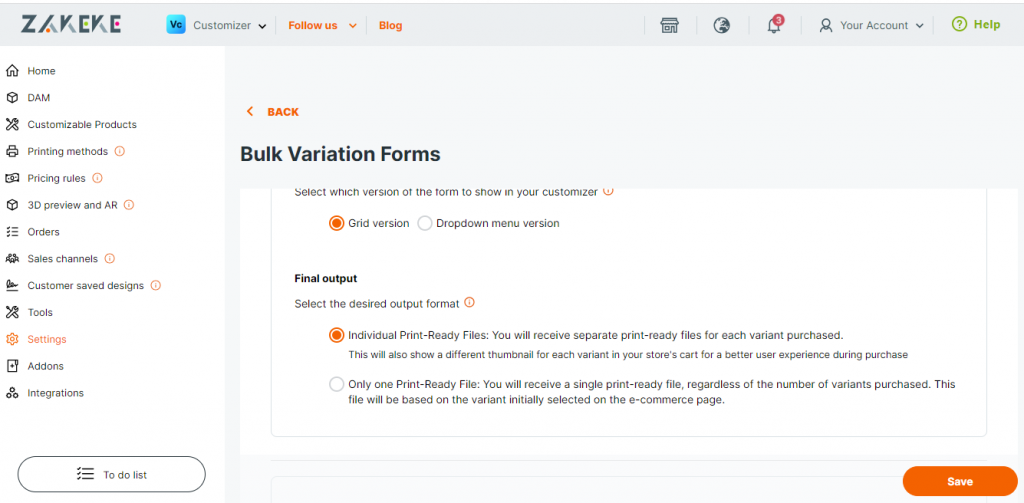Select Individual Print-Ready Files option
This screenshot has width=1024, height=503.
[336, 335]
